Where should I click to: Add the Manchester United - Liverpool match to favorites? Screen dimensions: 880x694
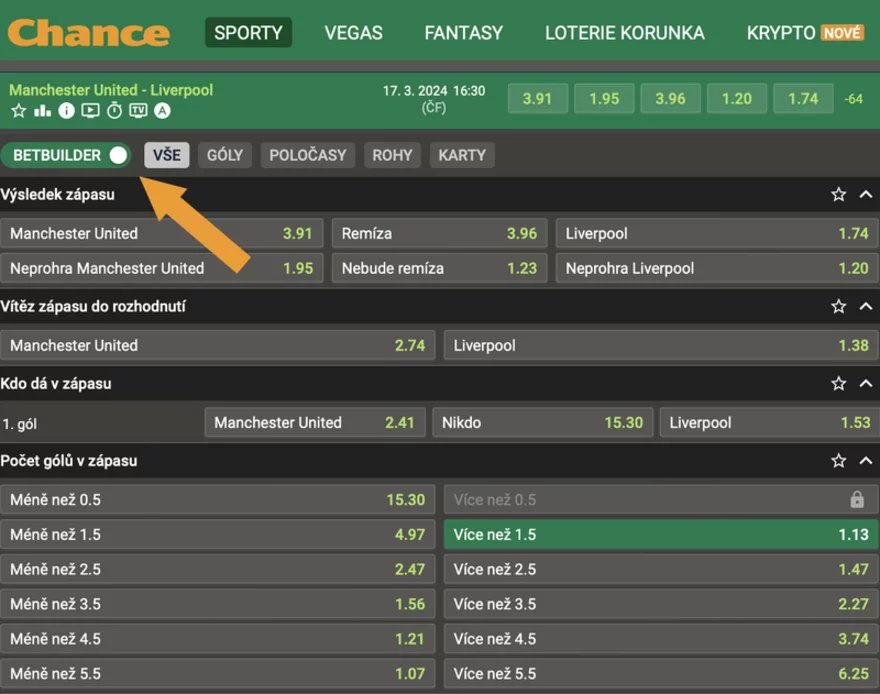click(x=19, y=111)
